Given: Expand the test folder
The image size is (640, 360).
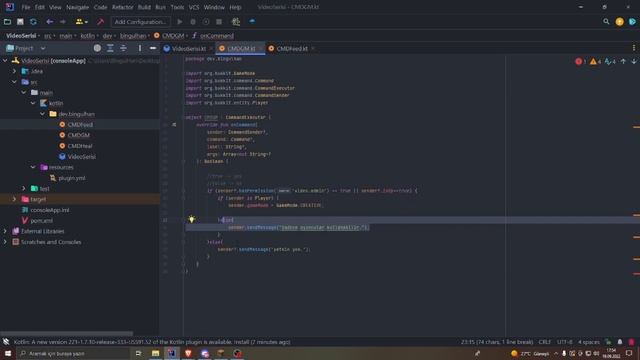Looking at the screenshot, I should (x=24, y=189).
